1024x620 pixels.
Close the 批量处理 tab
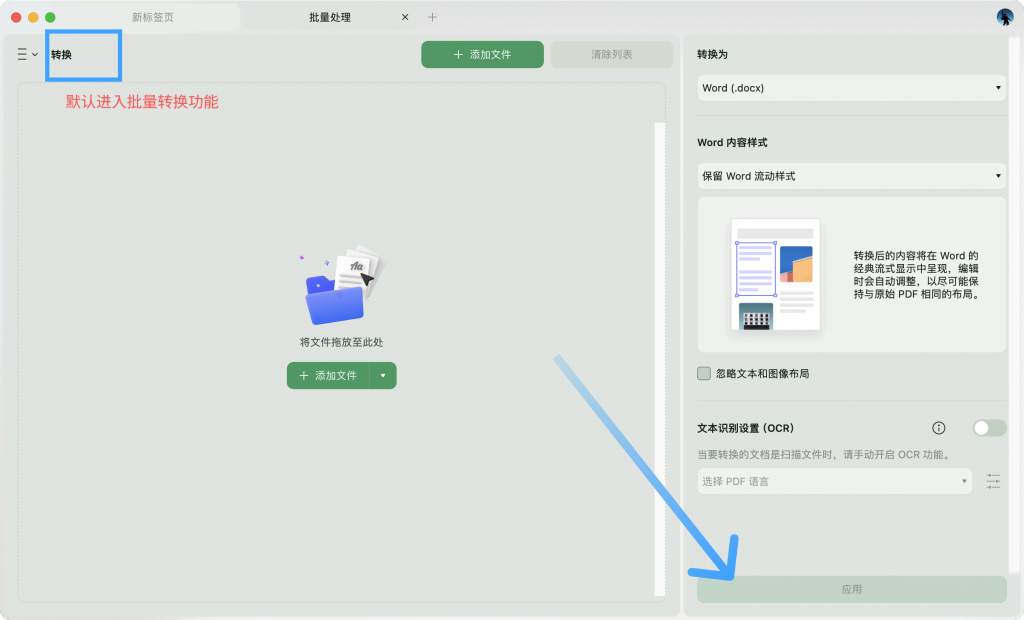pyautogui.click(x=405, y=17)
